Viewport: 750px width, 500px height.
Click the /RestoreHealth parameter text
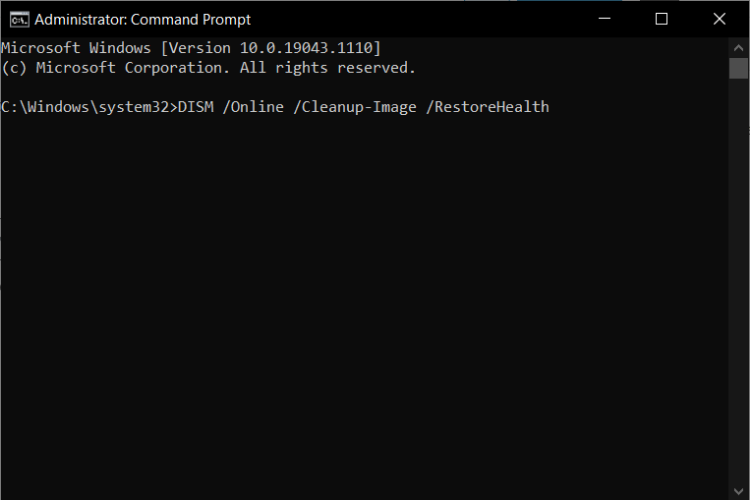click(x=487, y=107)
